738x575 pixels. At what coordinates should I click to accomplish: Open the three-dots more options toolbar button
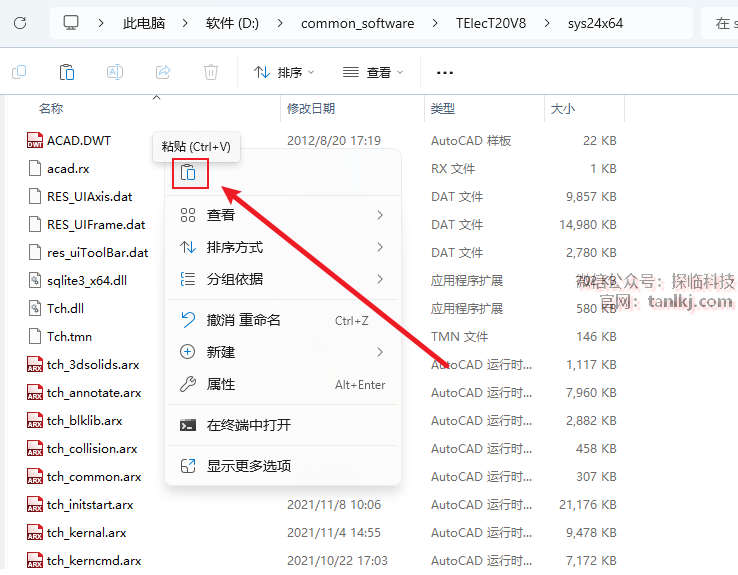click(446, 72)
